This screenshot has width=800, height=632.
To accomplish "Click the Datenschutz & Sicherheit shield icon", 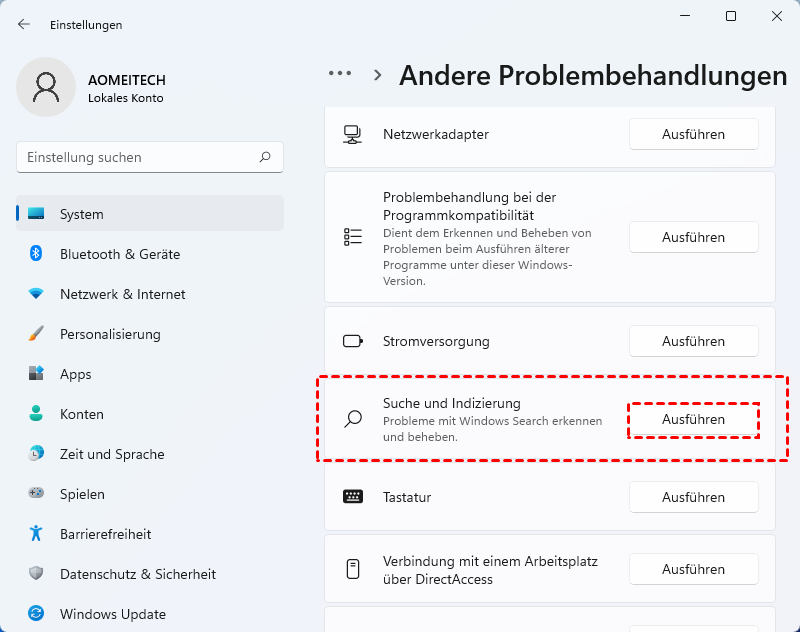I will tap(36, 574).
